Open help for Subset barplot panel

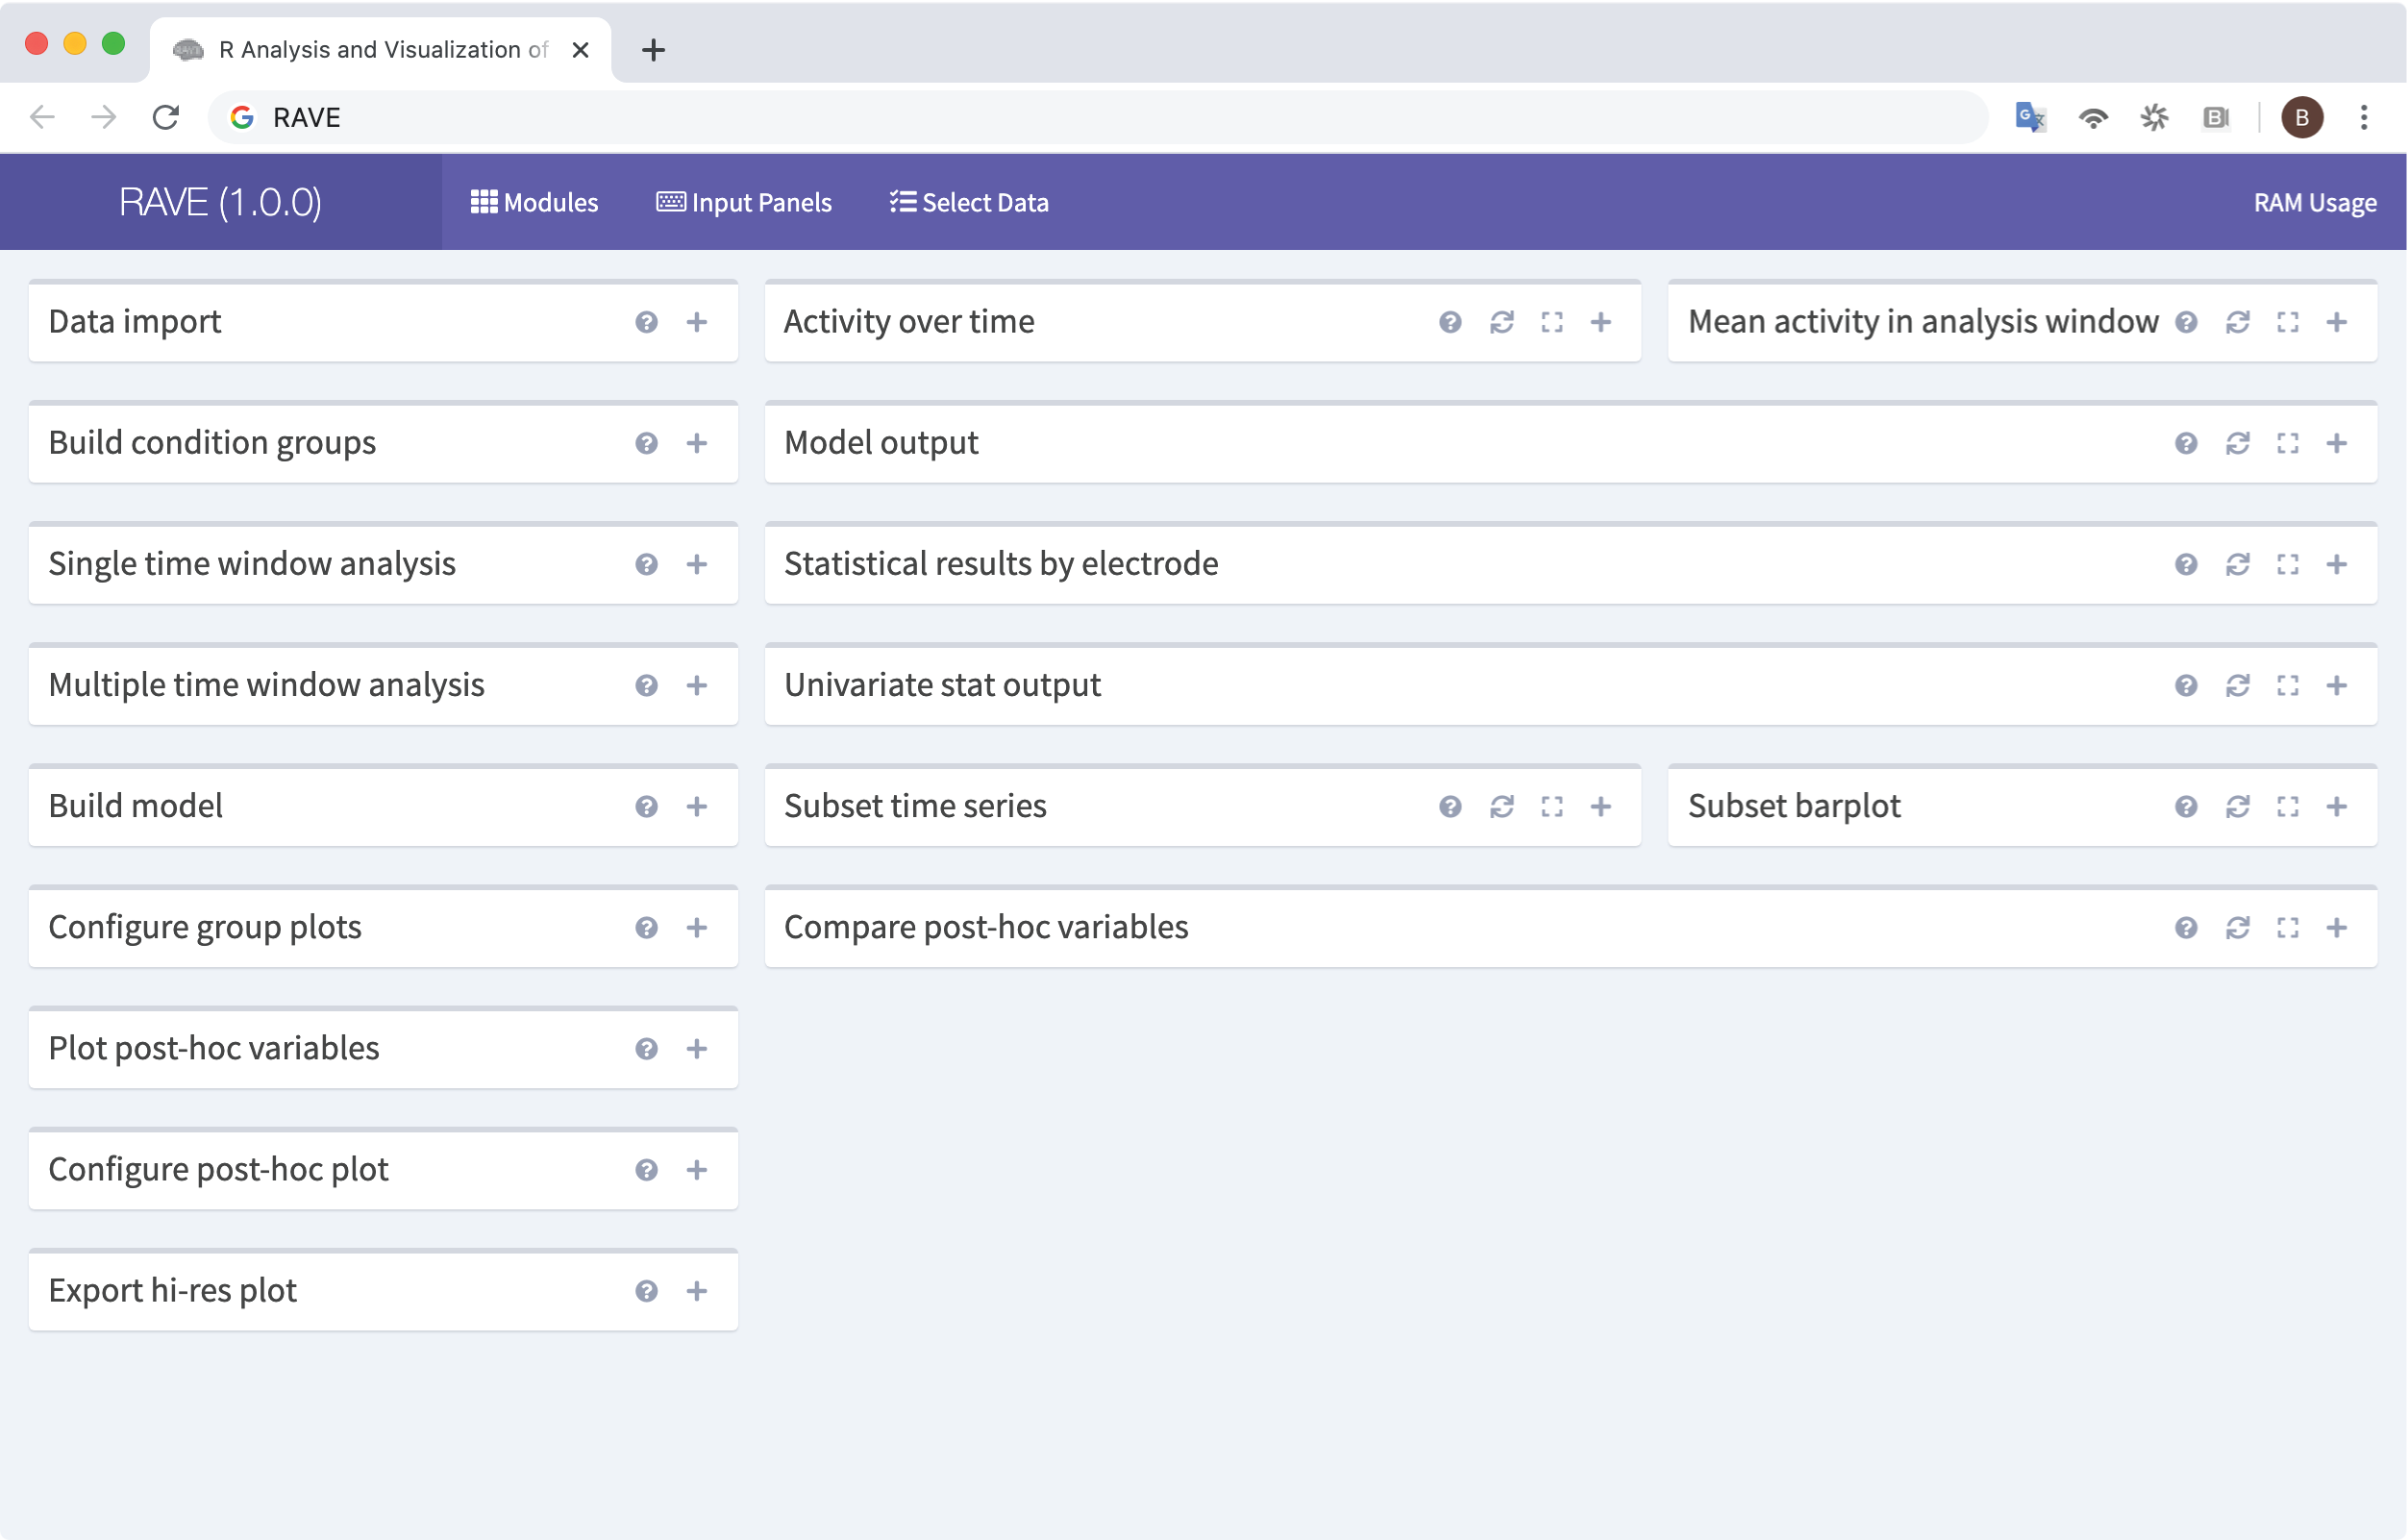pyautogui.click(x=2185, y=806)
